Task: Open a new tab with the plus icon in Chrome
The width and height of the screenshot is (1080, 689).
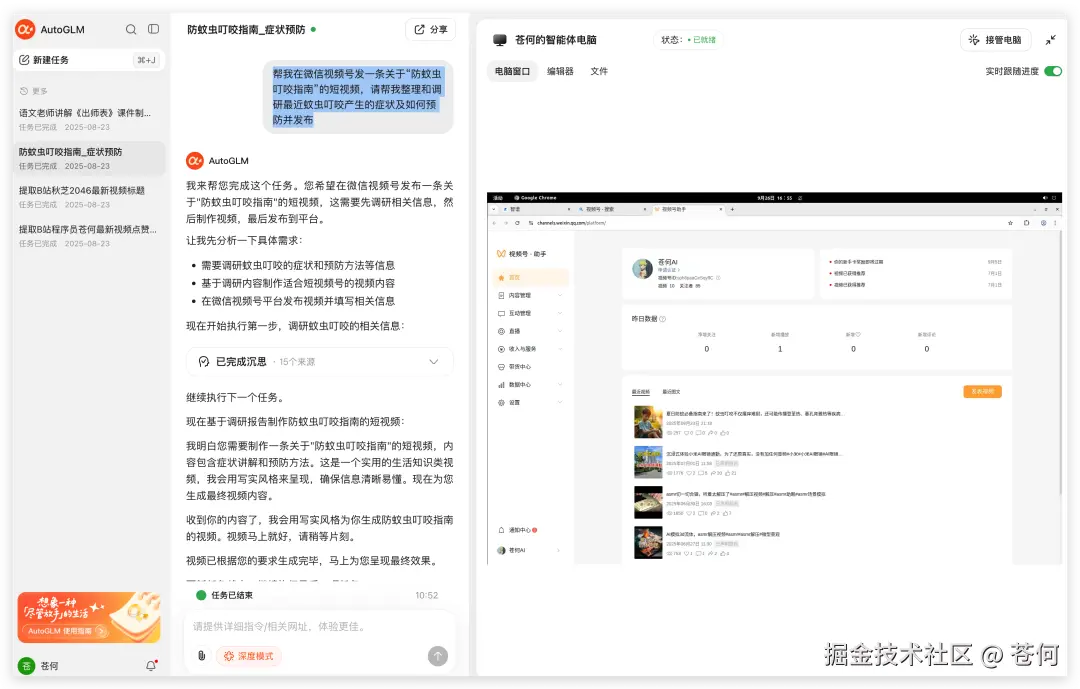Action: 732,209
